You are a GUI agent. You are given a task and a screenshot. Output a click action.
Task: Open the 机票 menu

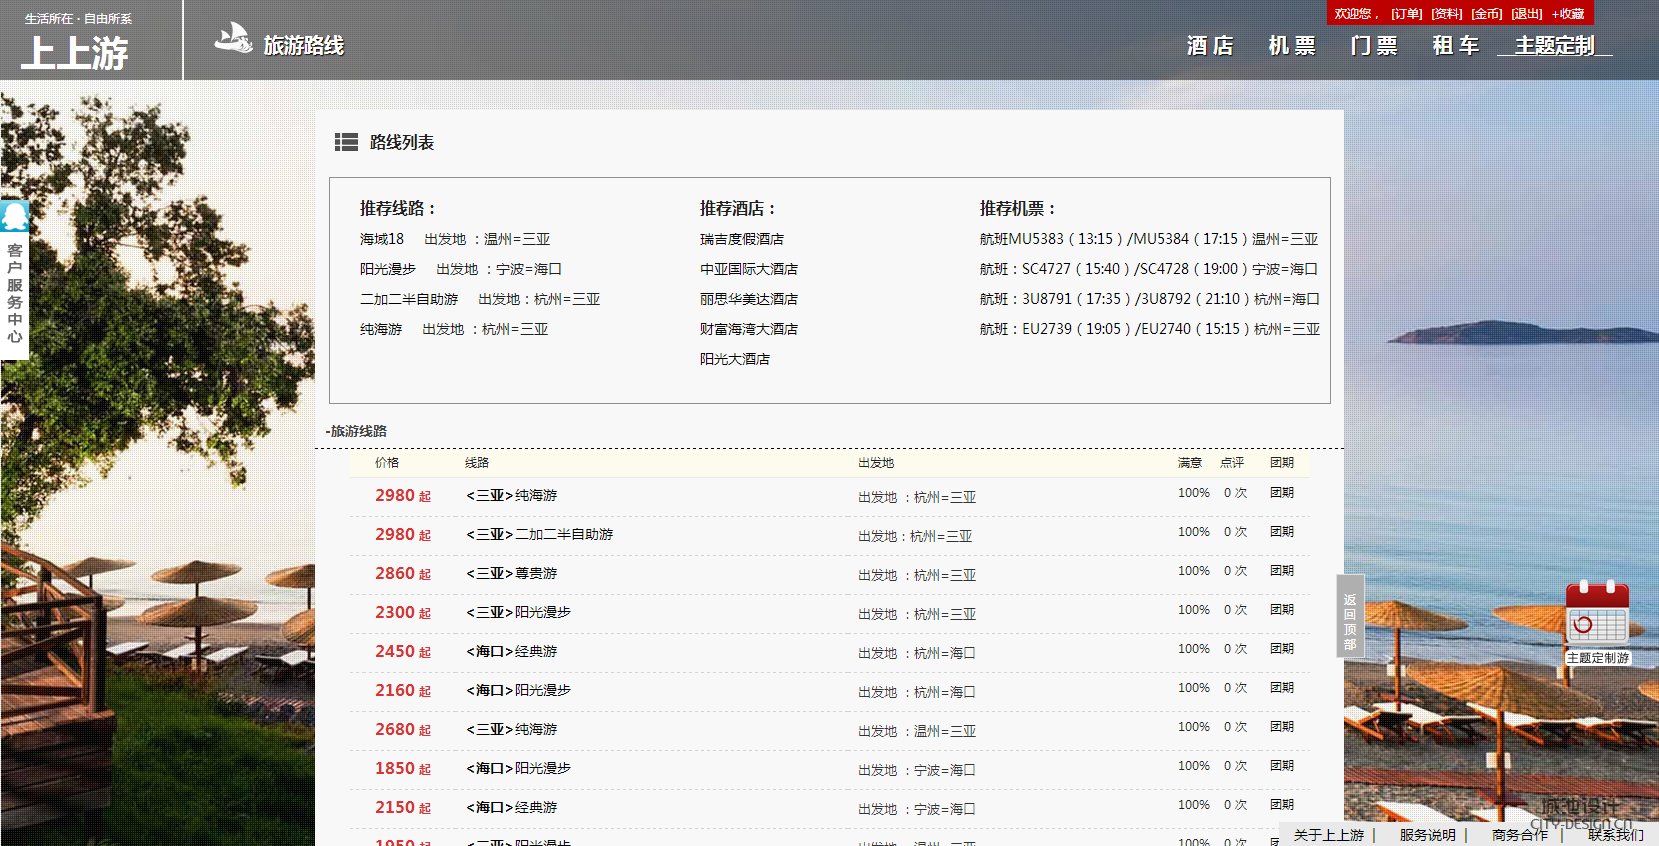click(1292, 45)
